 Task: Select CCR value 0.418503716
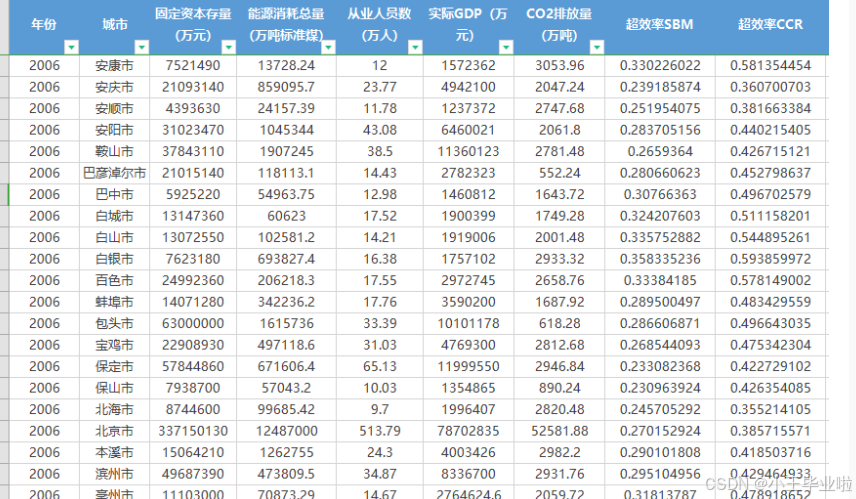(x=770, y=453)
